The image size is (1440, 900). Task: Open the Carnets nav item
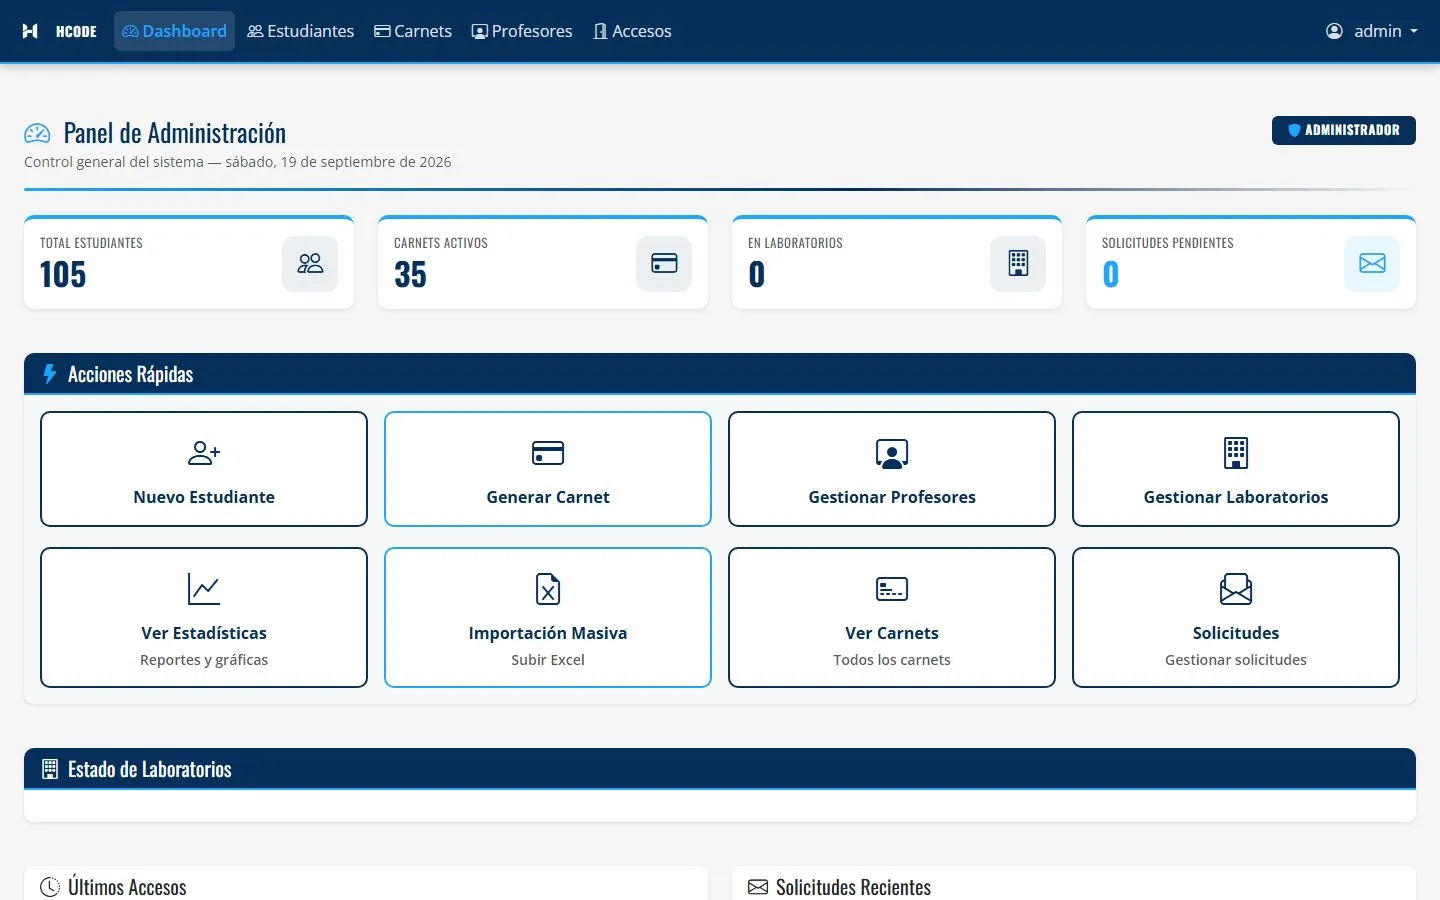[413, 31]
